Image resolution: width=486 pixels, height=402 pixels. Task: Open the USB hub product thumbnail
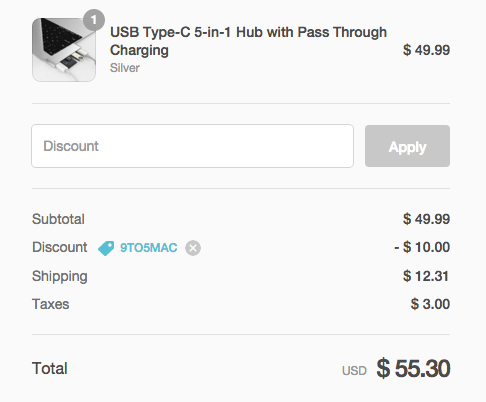pyautogui.click(x=64, y=50)
